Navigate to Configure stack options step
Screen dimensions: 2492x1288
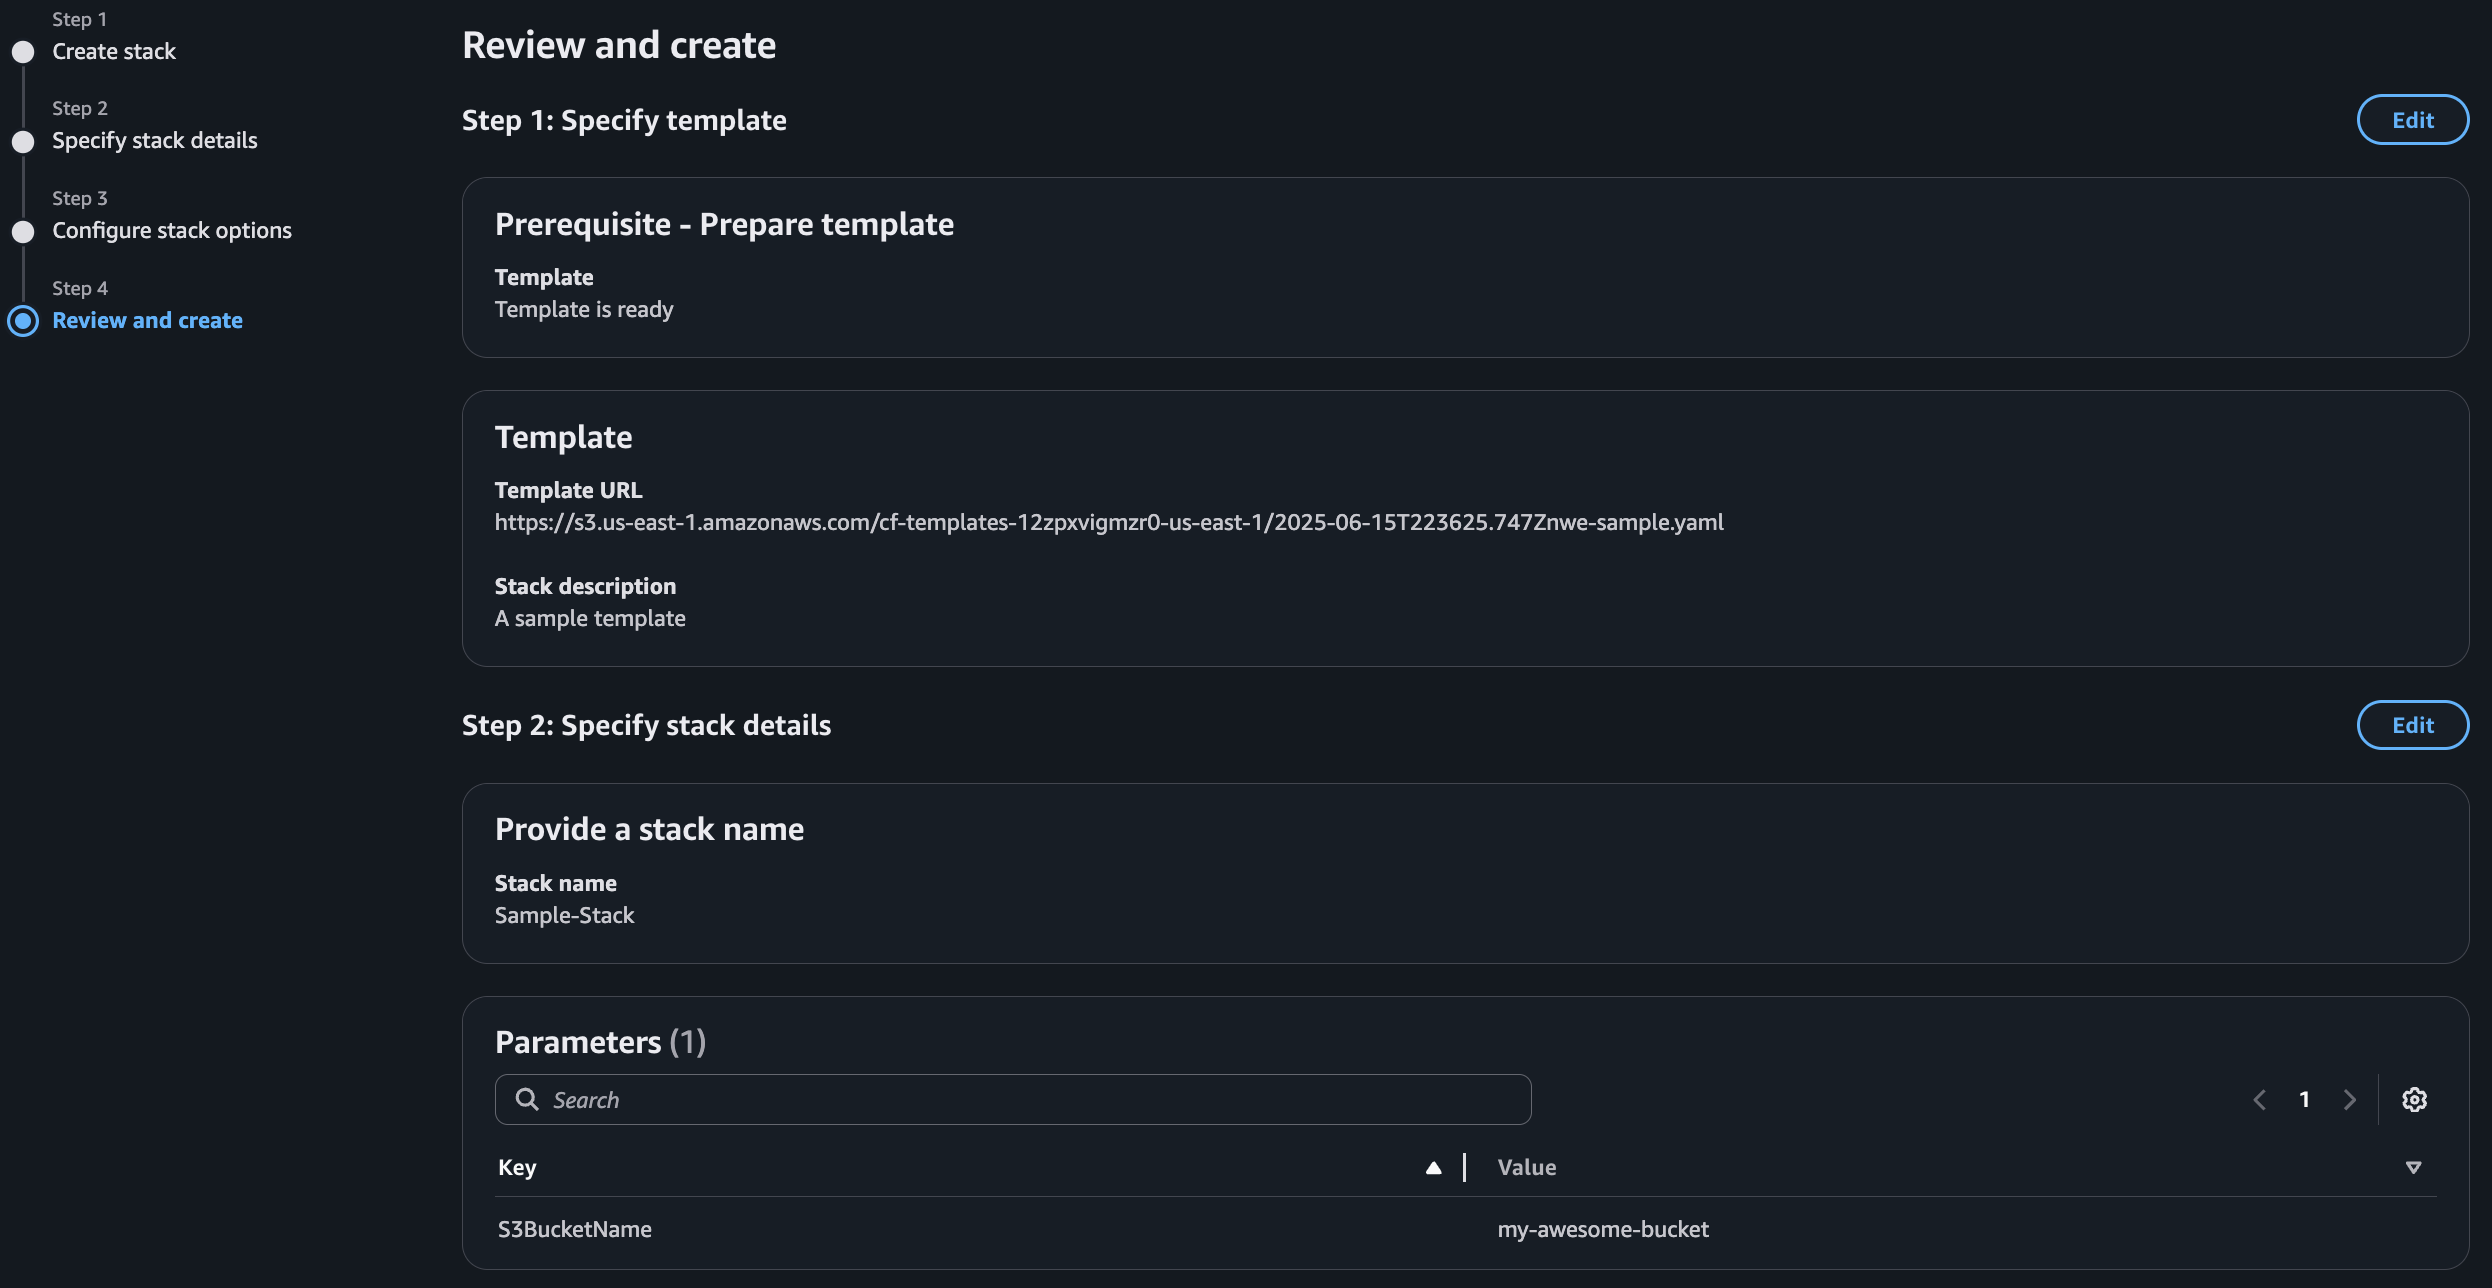[x=172, y=231]
